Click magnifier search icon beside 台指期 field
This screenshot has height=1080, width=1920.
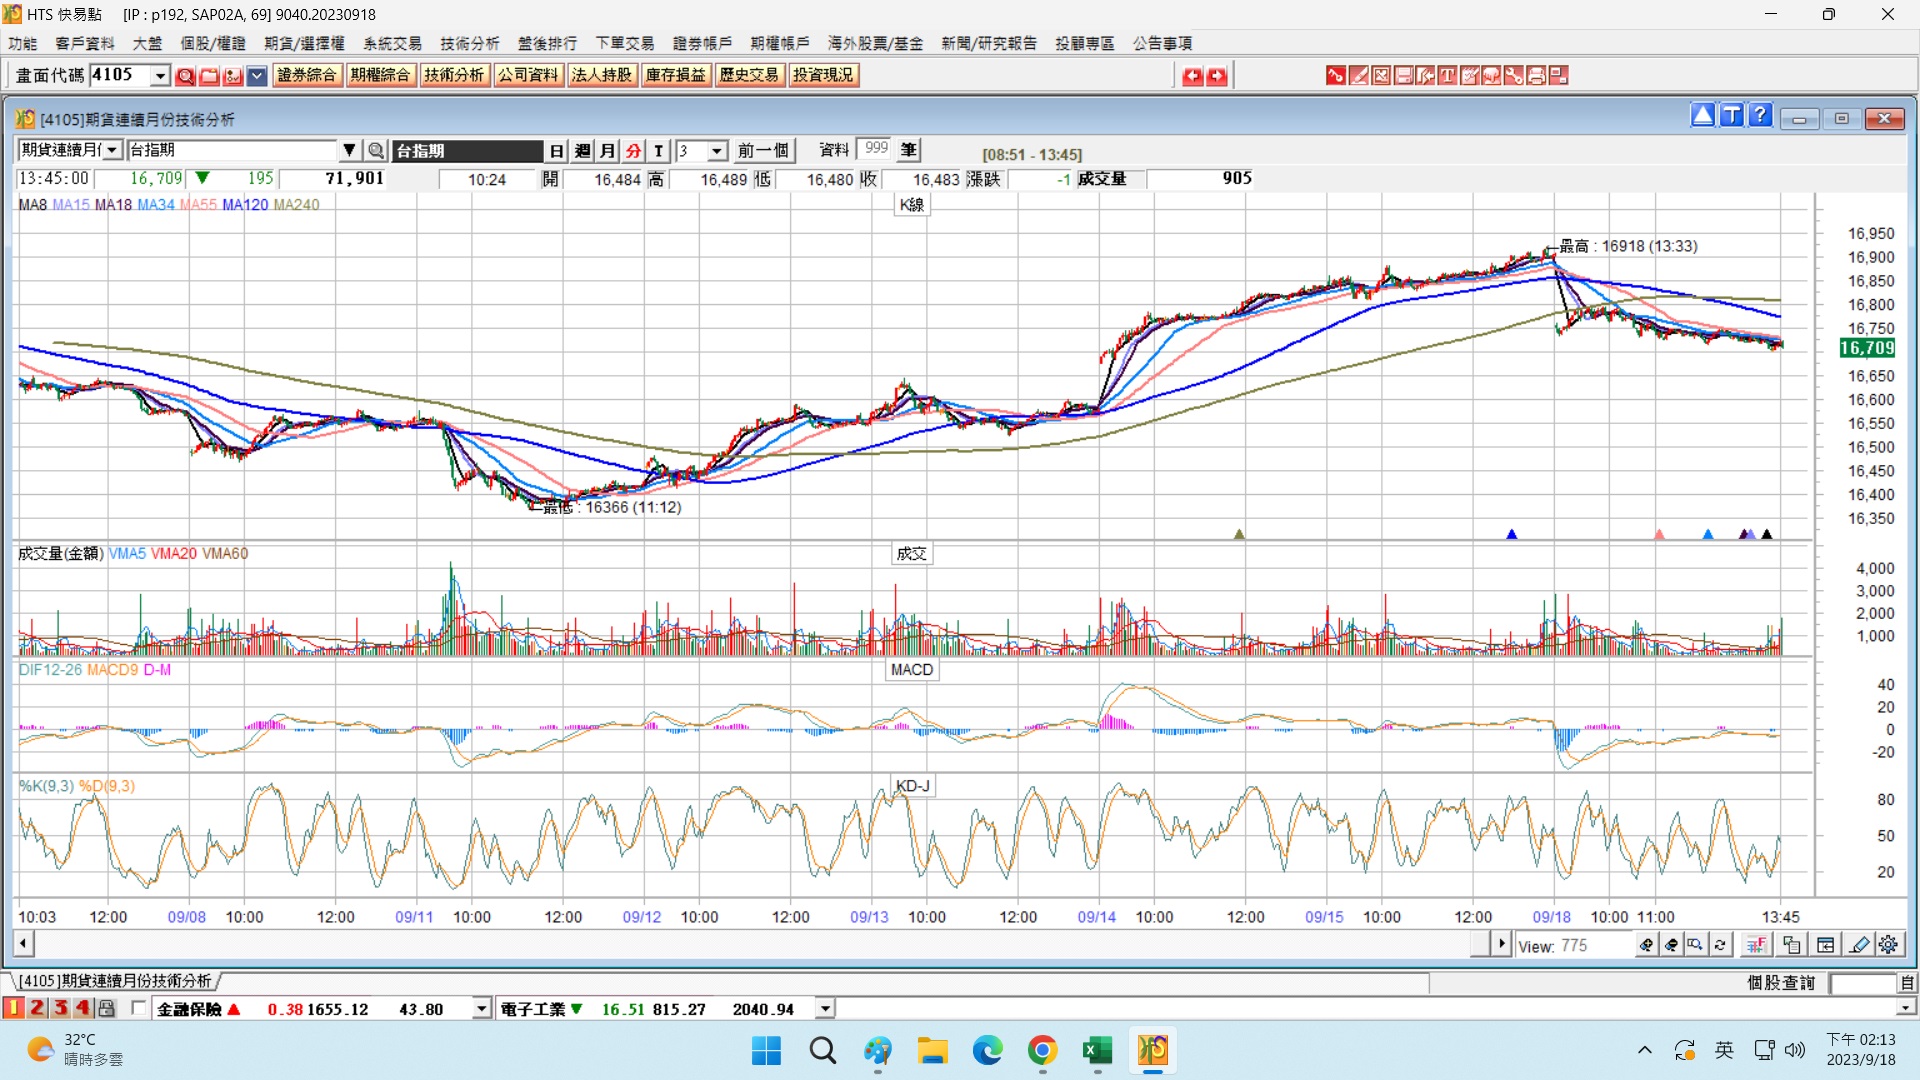click(376, 151)
